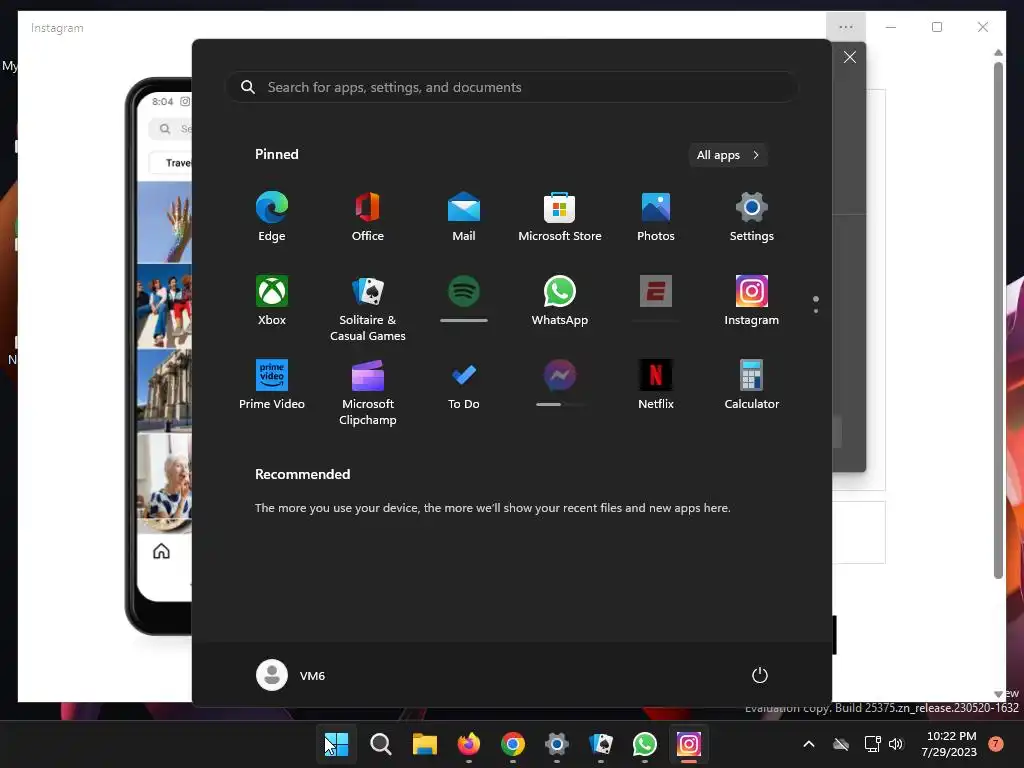Screen dimensions: 1024x768
Task: Open File Explorer from taskbar
Action: click(x=424, y=744)
